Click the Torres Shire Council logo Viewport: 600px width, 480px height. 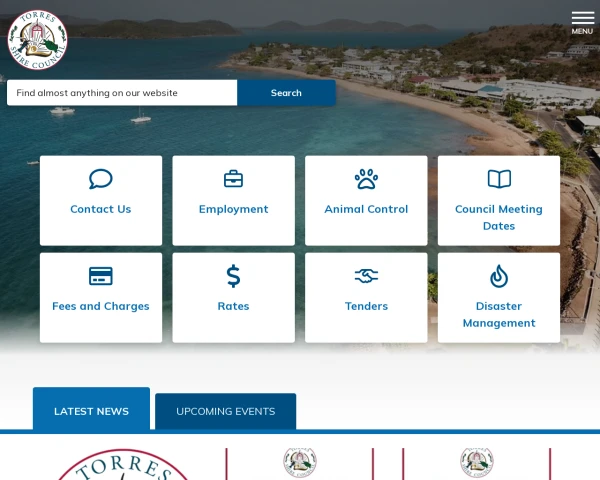click(38, 40)
